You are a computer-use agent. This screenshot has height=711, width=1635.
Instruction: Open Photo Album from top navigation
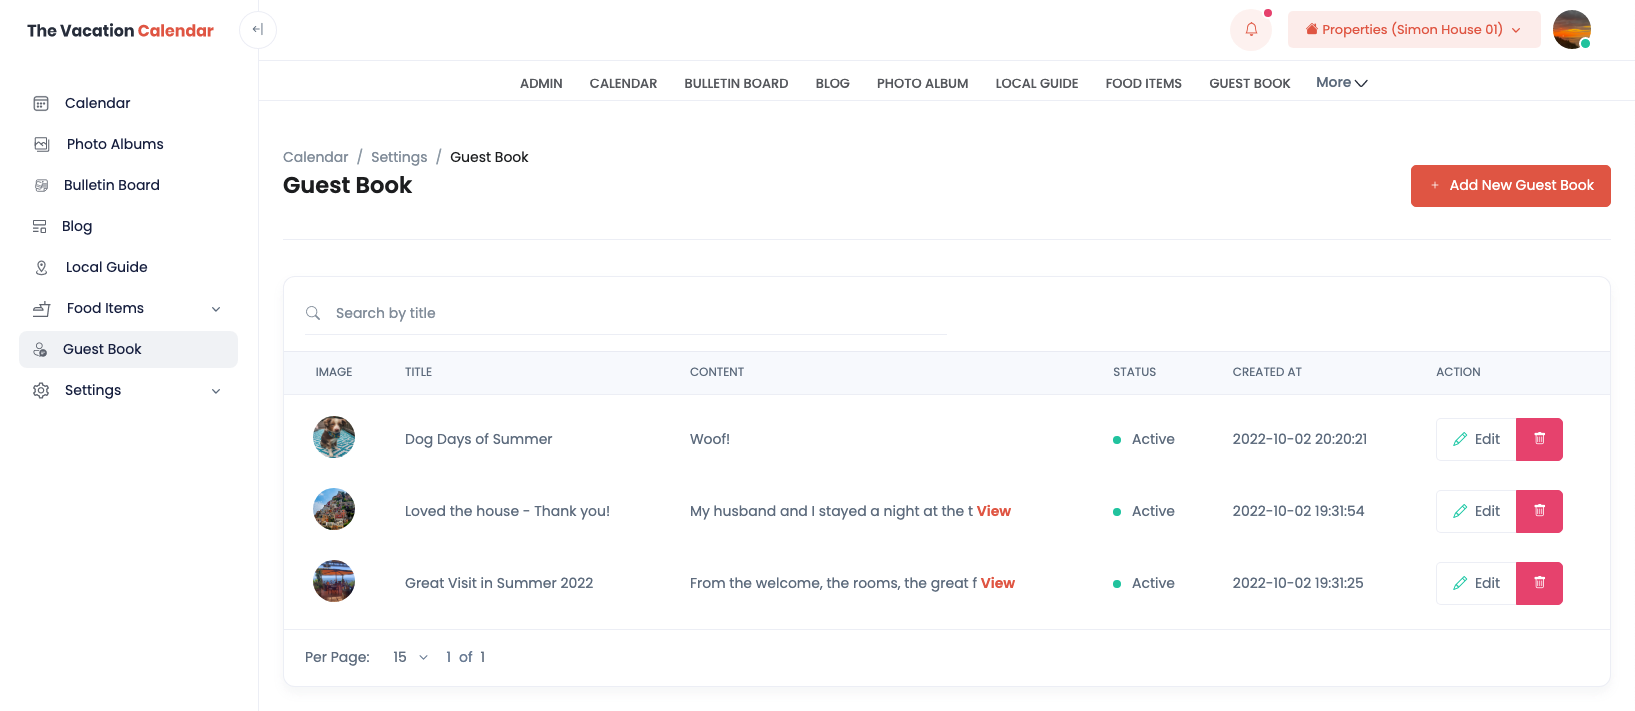pyautogui.click(x=922, y=84)
